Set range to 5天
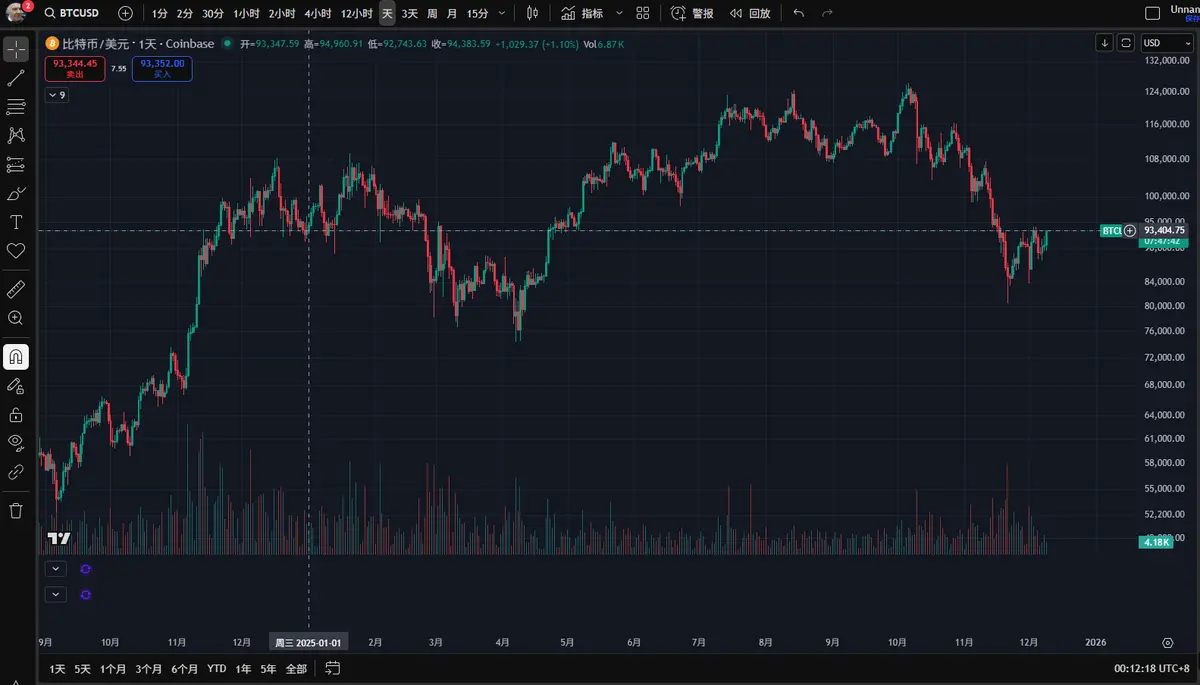The width and height of the screenshot is (1200, 685). pos(82,669)
